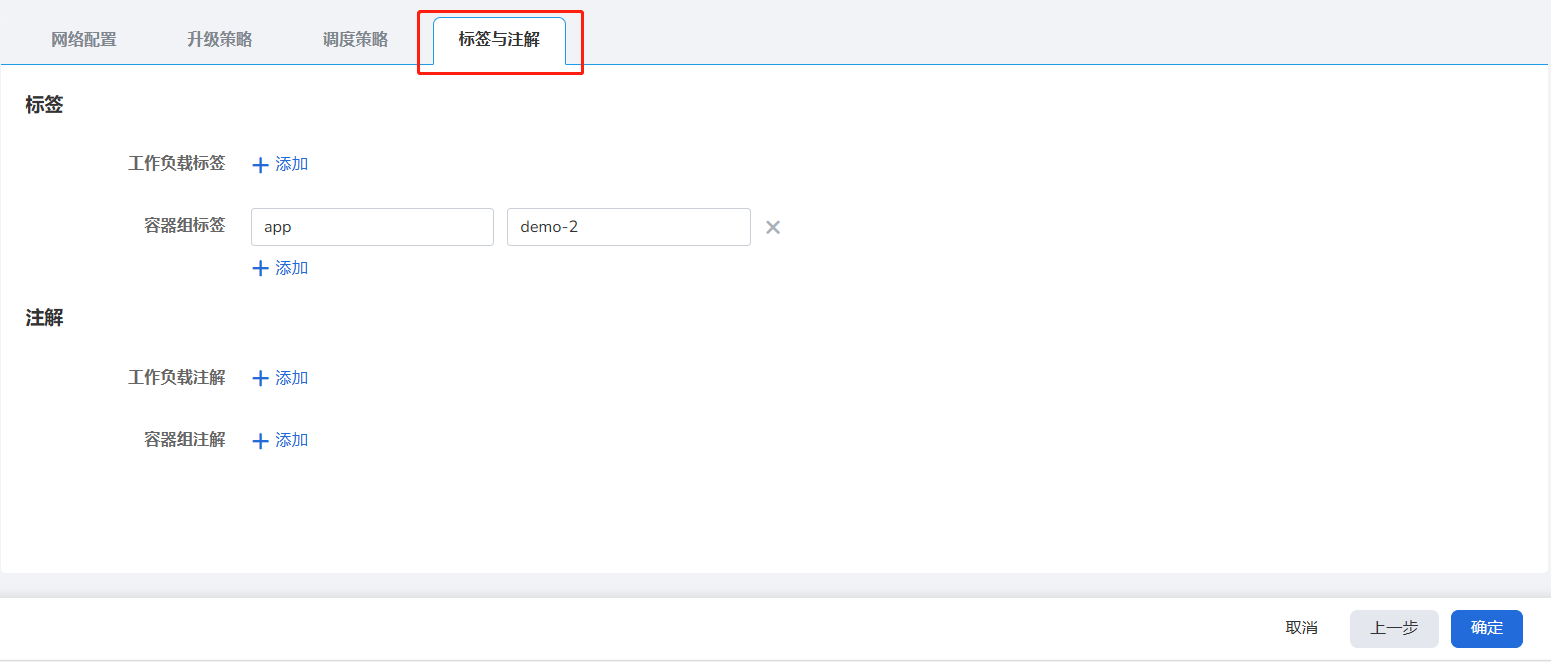Open the 升级策略 tab
Image resolution: width=1551 pixels, height=662 pixels.
pyautogui.click(x=219, y=40)
